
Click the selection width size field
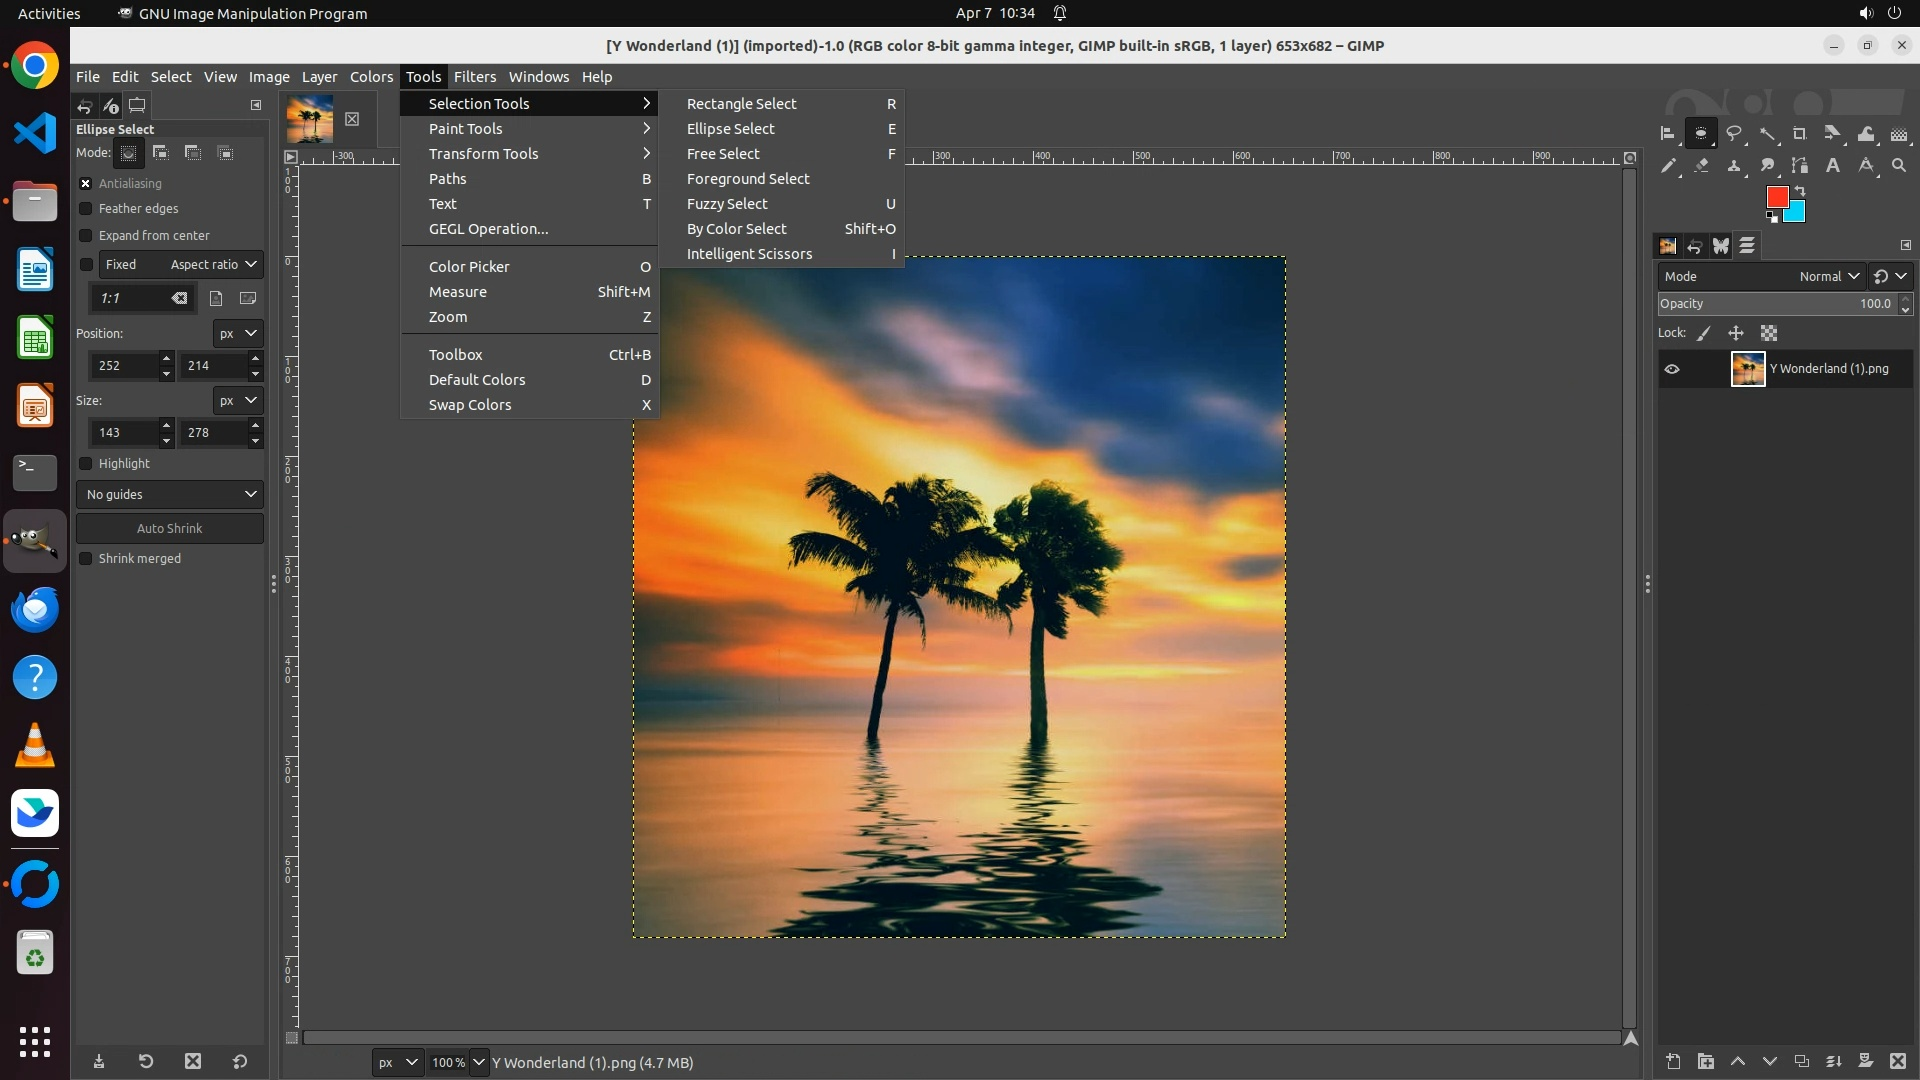point(122,433)
